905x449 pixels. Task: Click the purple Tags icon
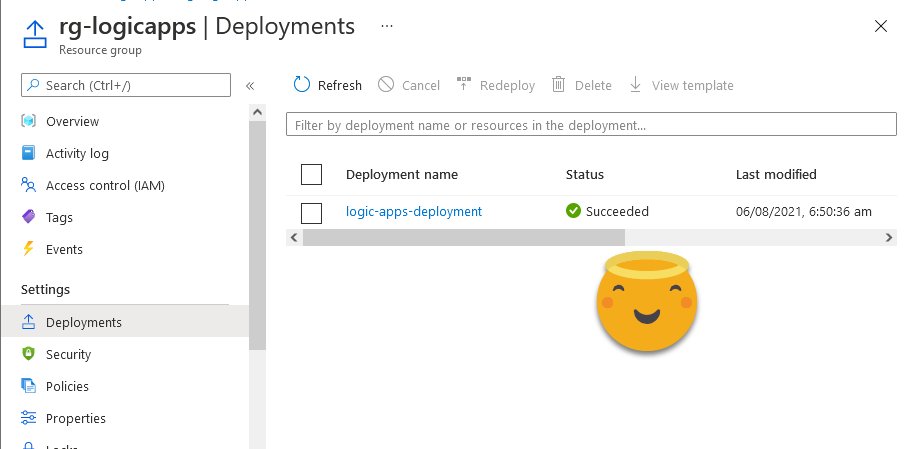[28, 217]
